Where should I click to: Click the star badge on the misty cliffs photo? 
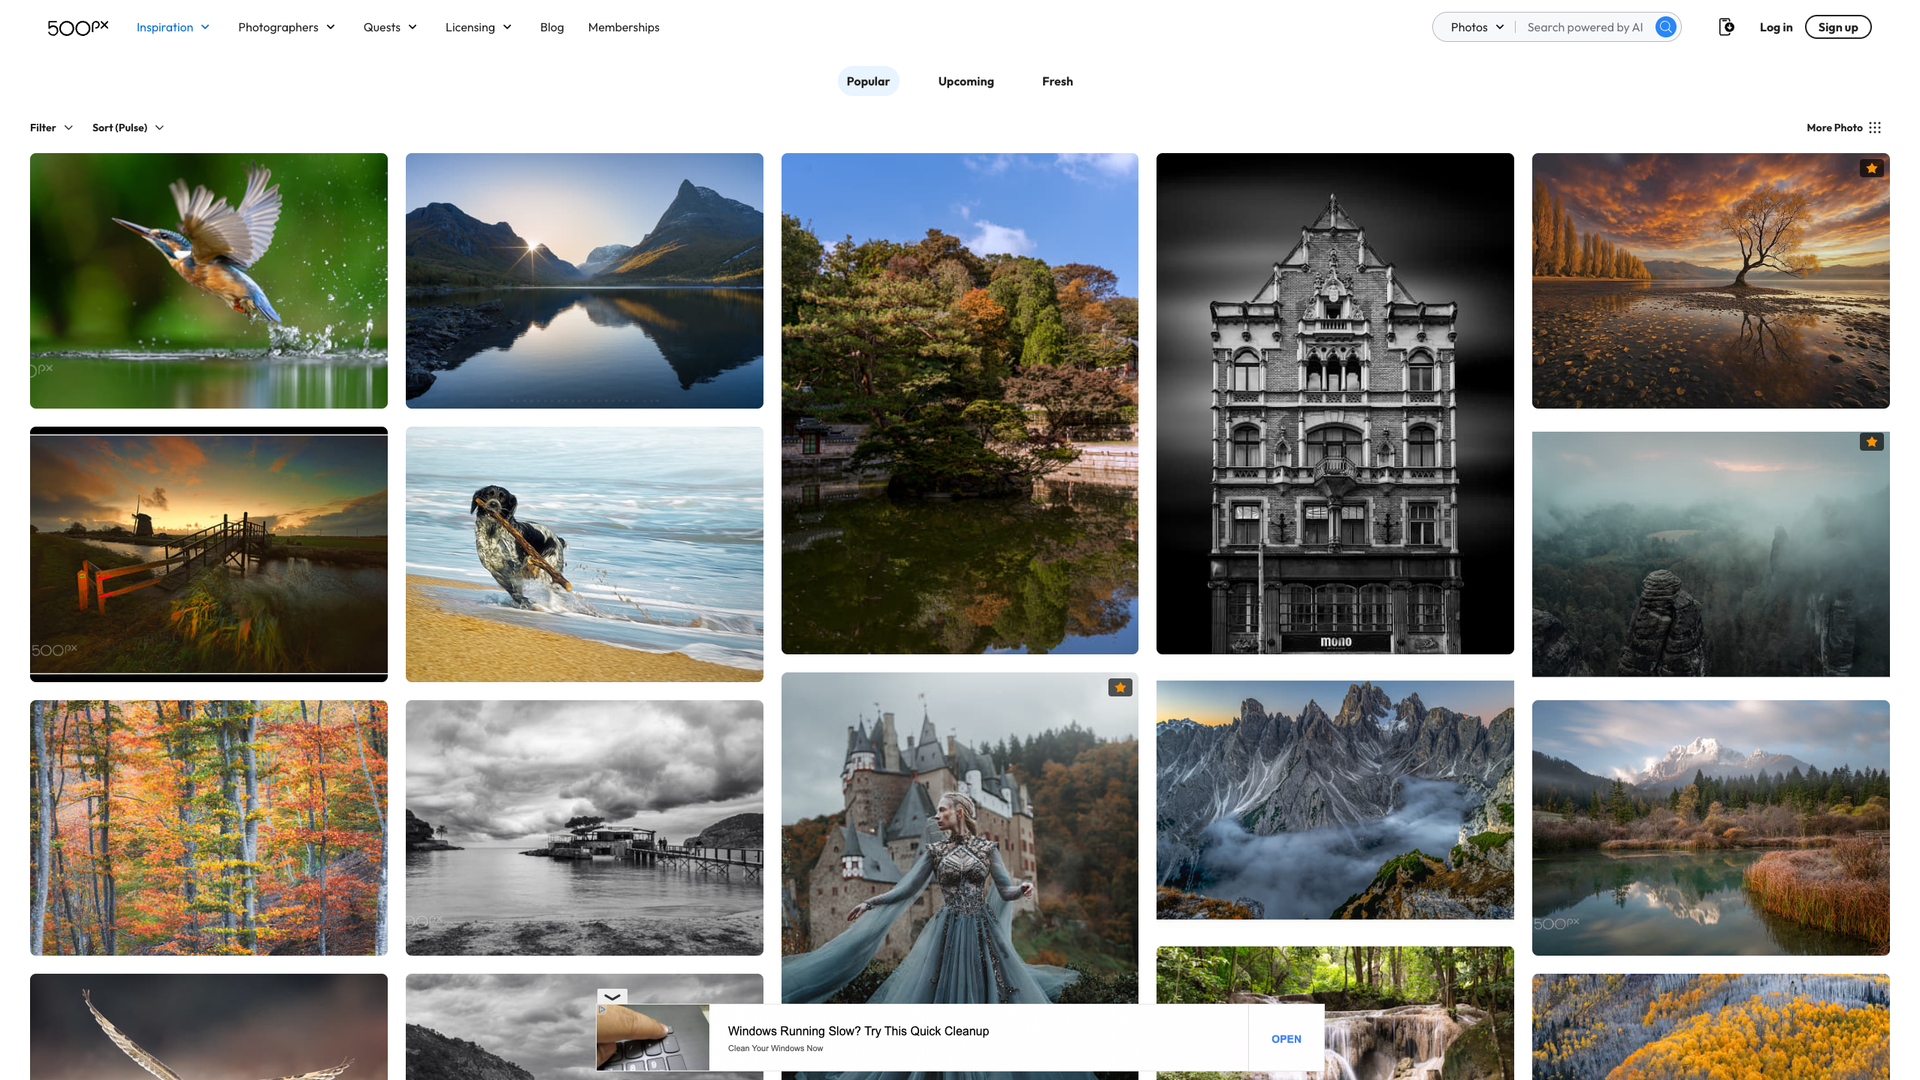point(1871,441)
